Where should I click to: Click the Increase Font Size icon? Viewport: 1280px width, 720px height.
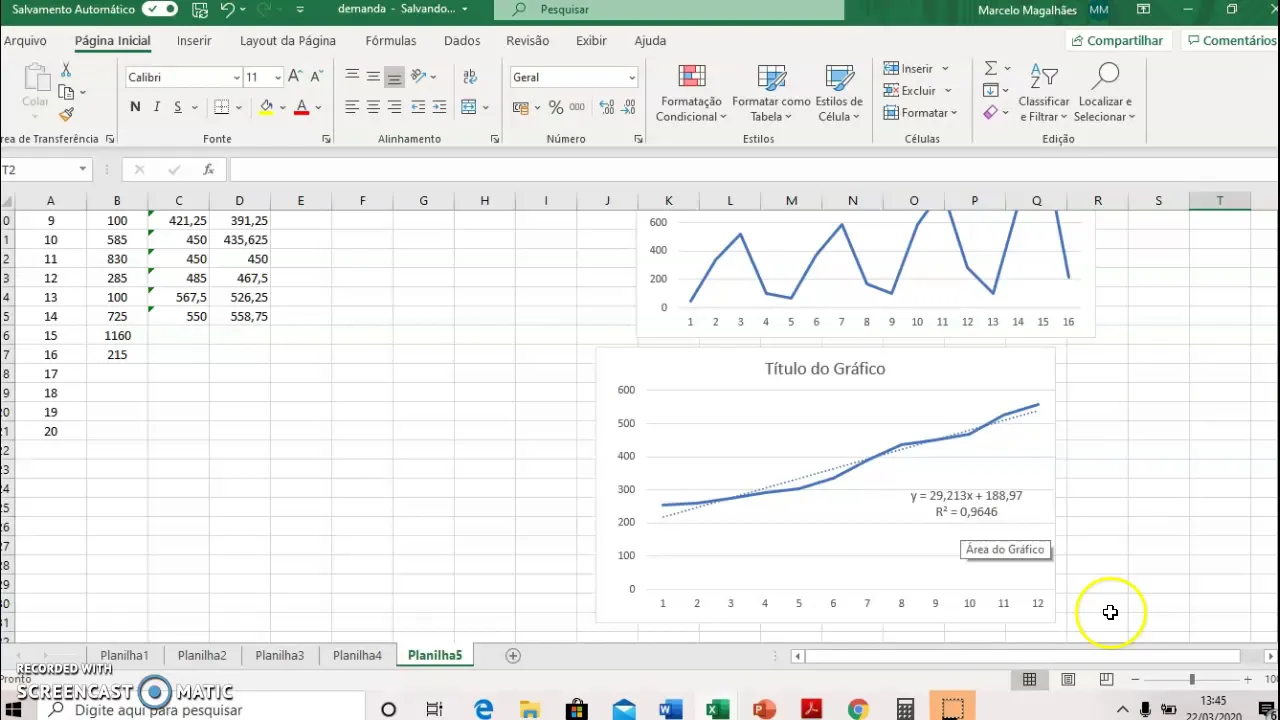point(296,77)
